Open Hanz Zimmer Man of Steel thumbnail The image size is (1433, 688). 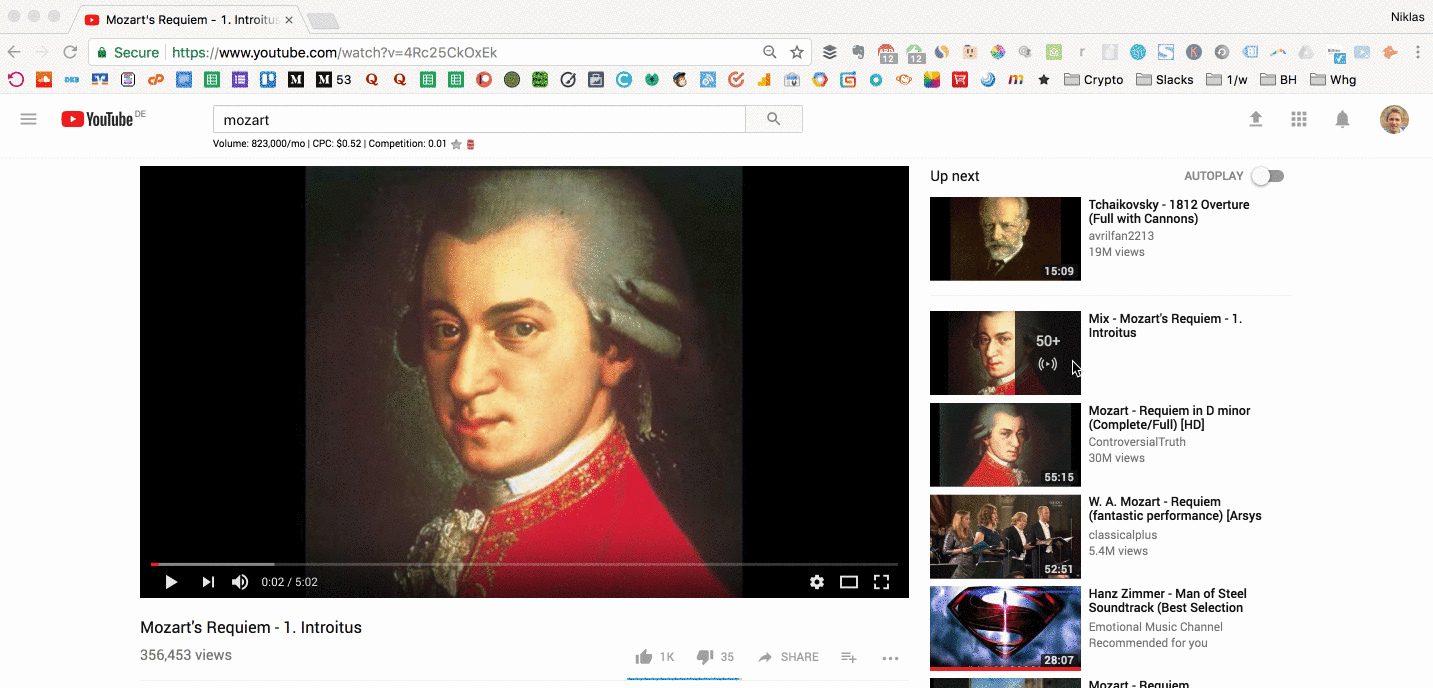point(1005,628)
